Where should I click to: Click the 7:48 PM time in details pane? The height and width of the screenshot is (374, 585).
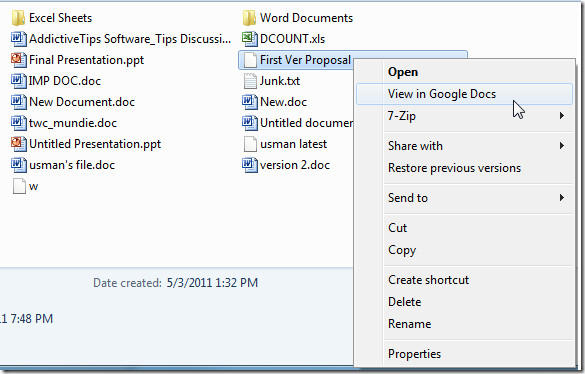click(31, 319)
